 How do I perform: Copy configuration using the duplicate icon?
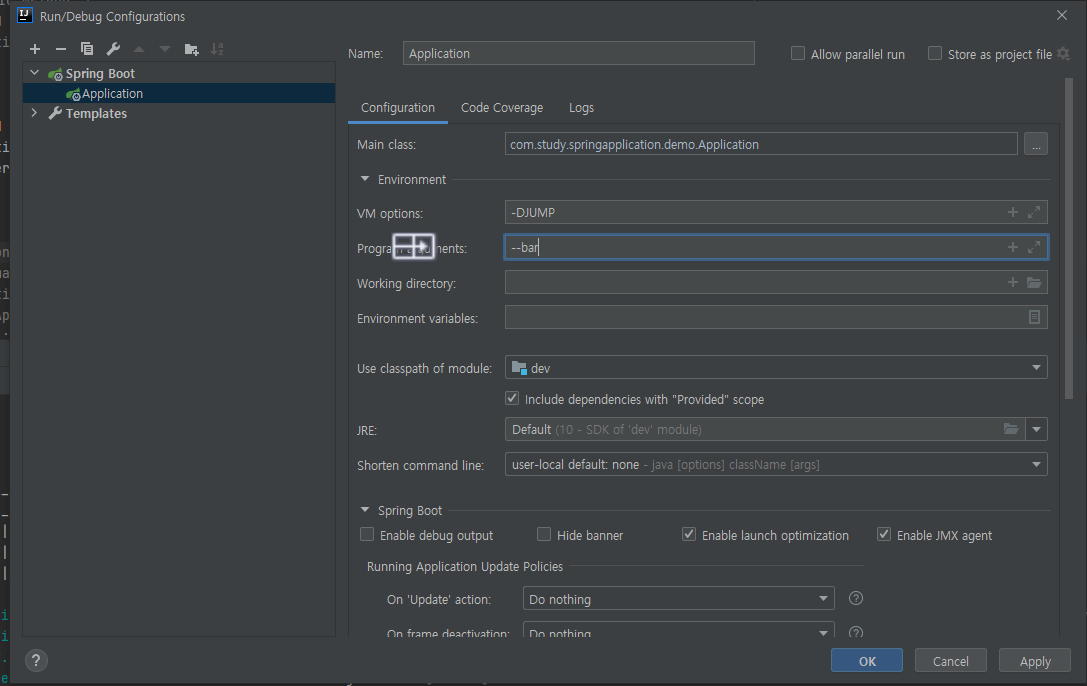[x=87, y=49]
